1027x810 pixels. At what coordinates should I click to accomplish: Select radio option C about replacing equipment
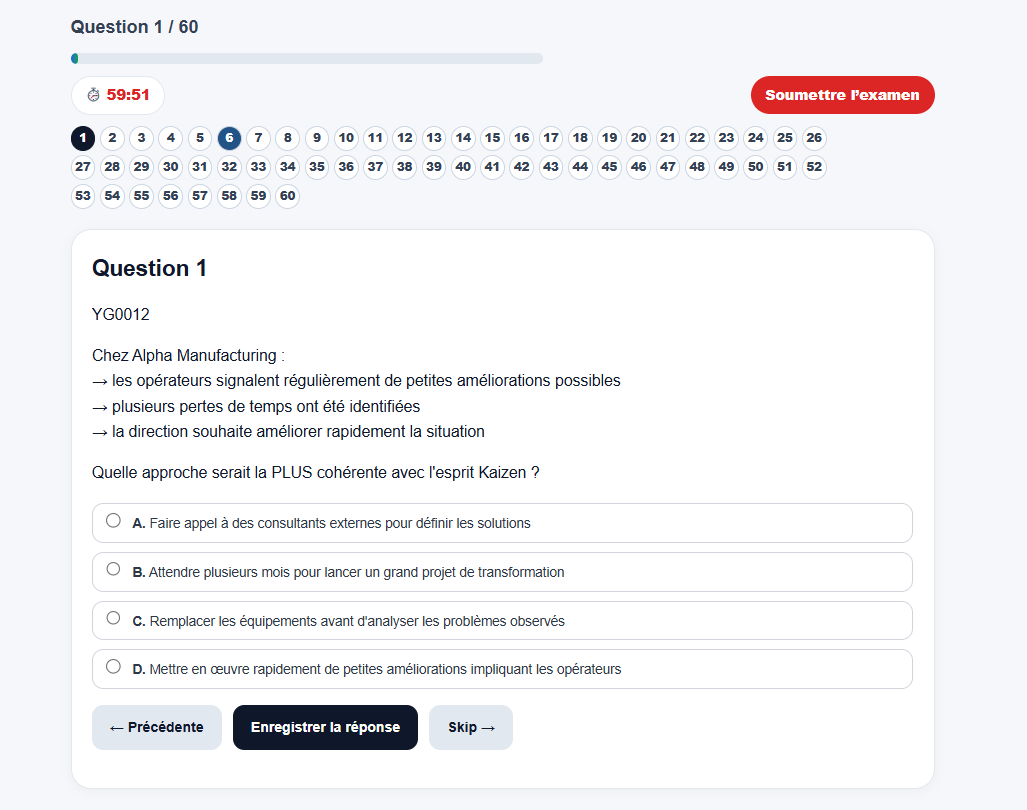113,618
